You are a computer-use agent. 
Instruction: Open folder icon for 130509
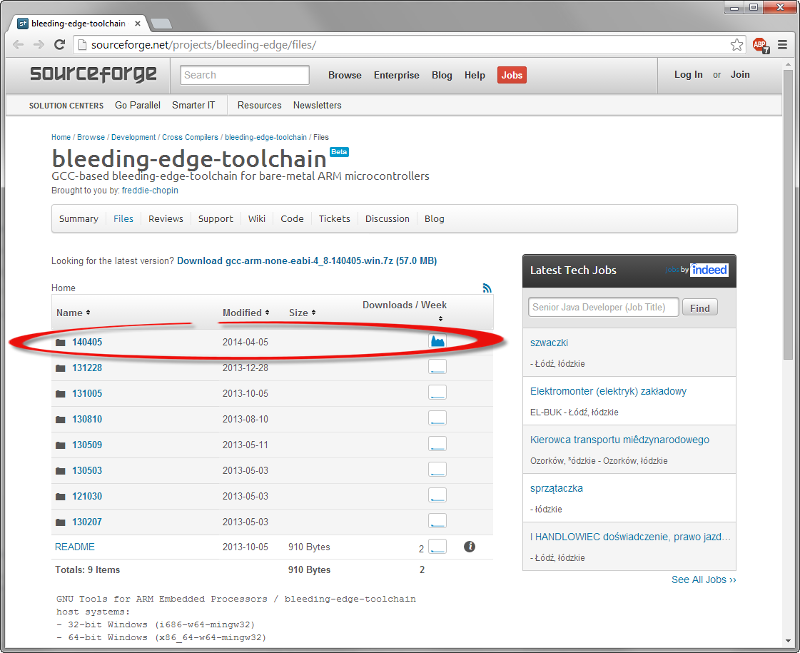pyautogui.click(x=61, y=445)
